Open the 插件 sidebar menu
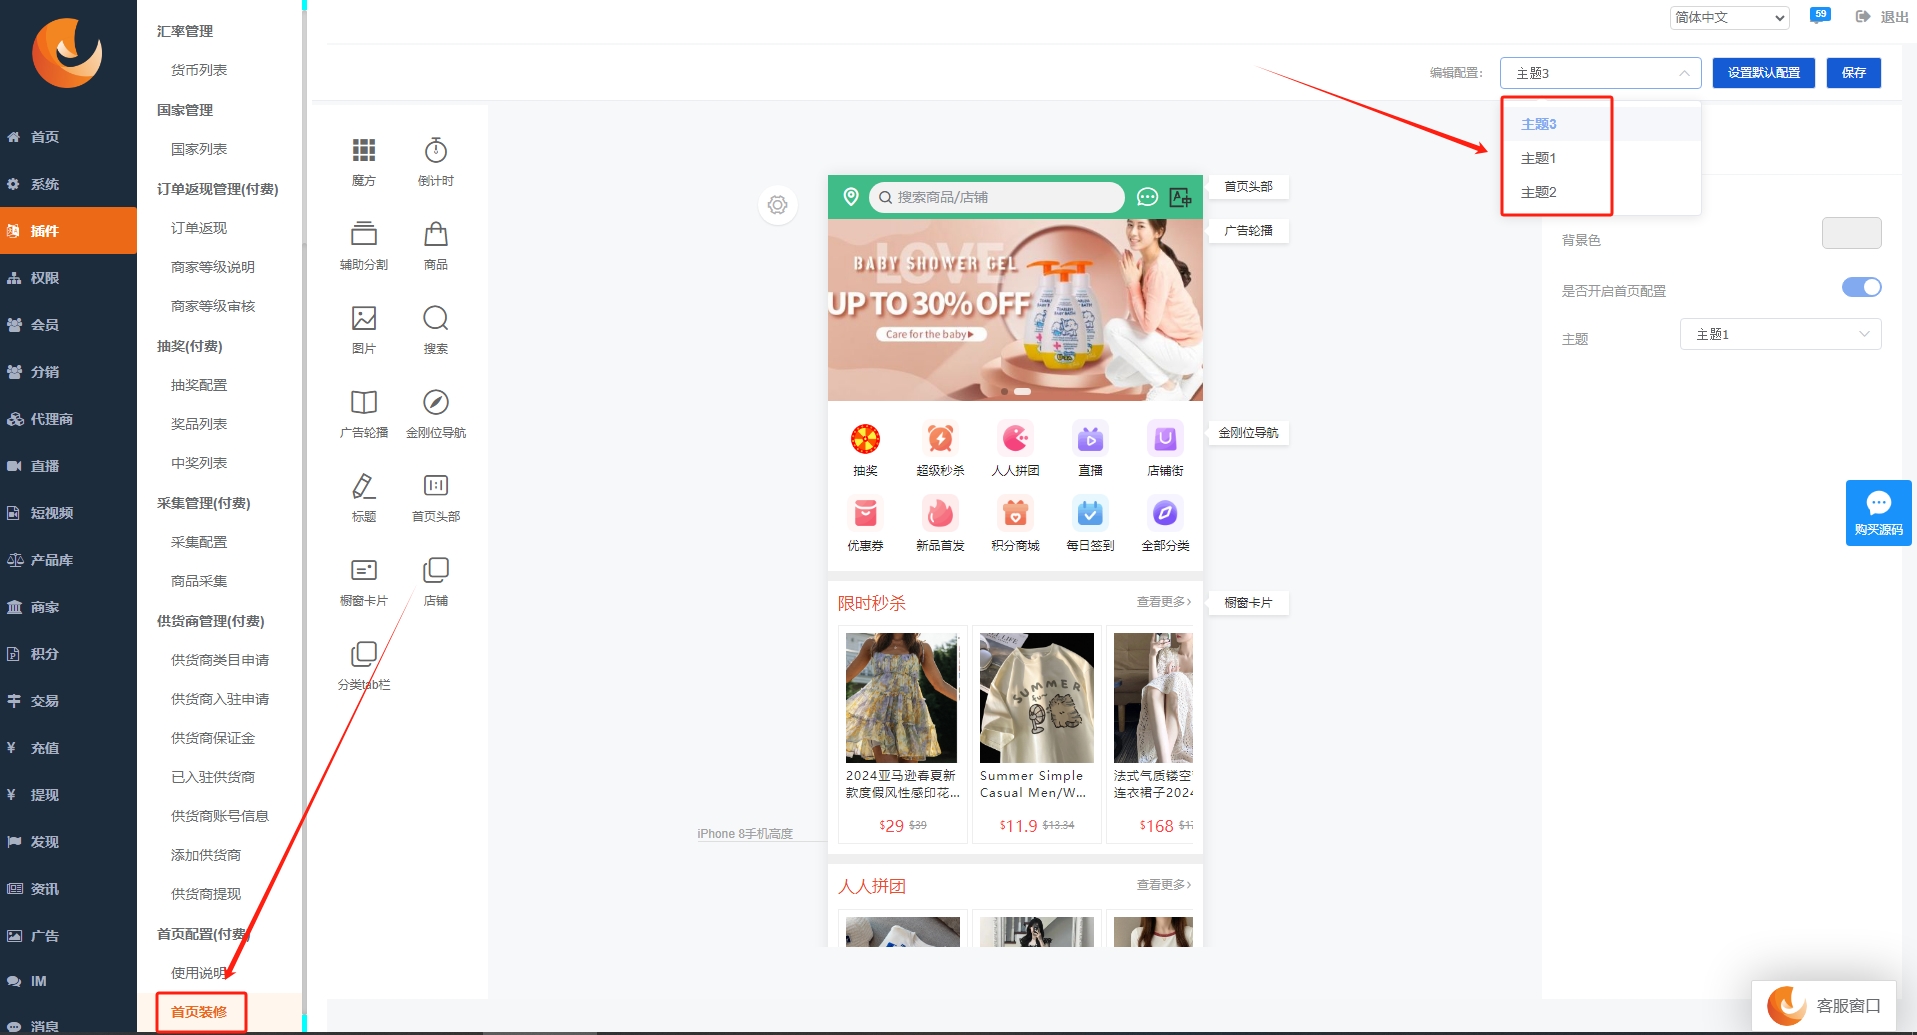 68,231
